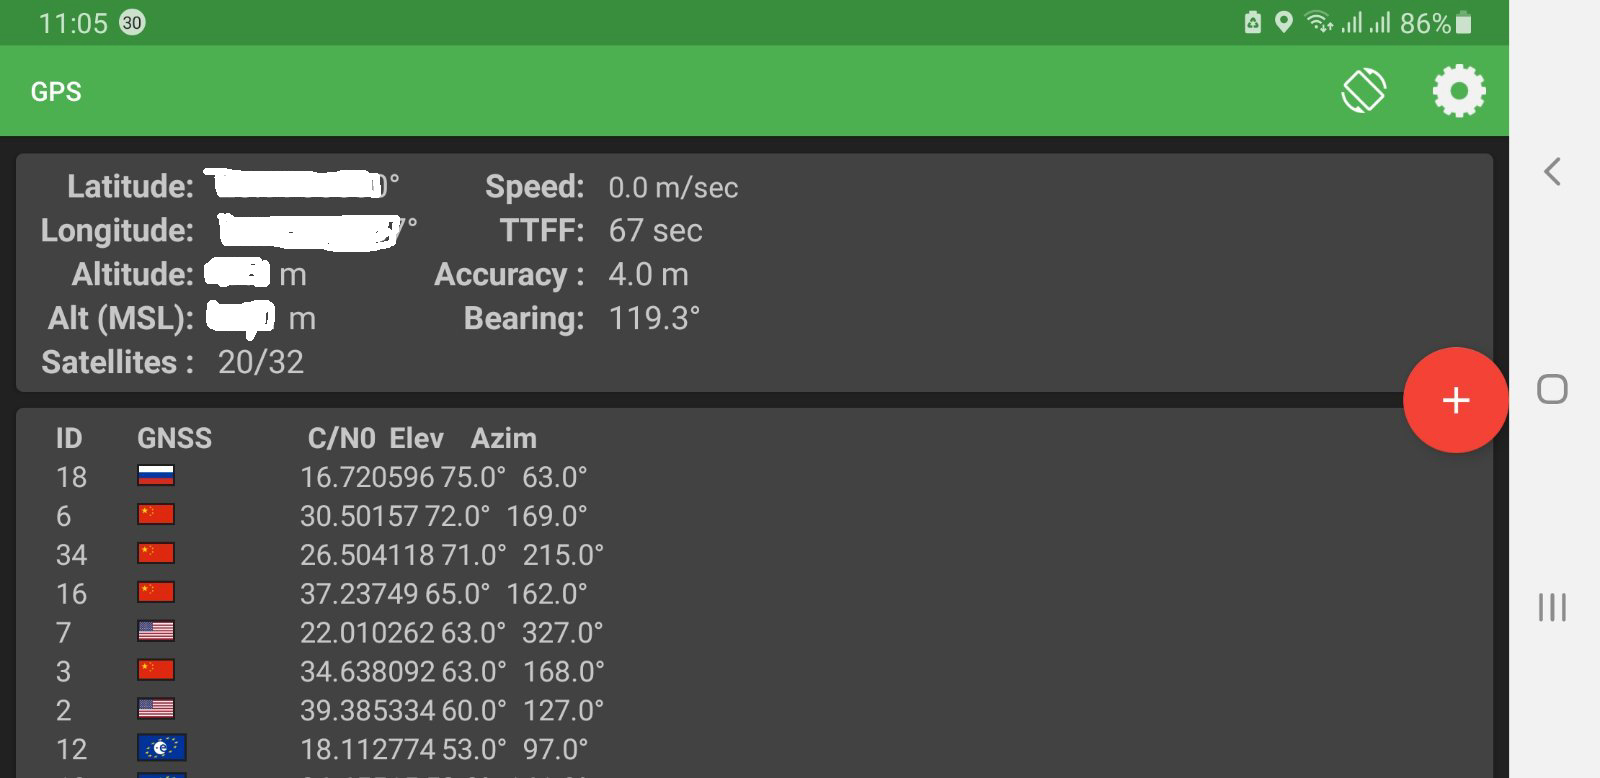The height and width of the screenshot is (778, 1600).
Task: Tap the 11:05 clock in status bar
Action: [72, 23]
